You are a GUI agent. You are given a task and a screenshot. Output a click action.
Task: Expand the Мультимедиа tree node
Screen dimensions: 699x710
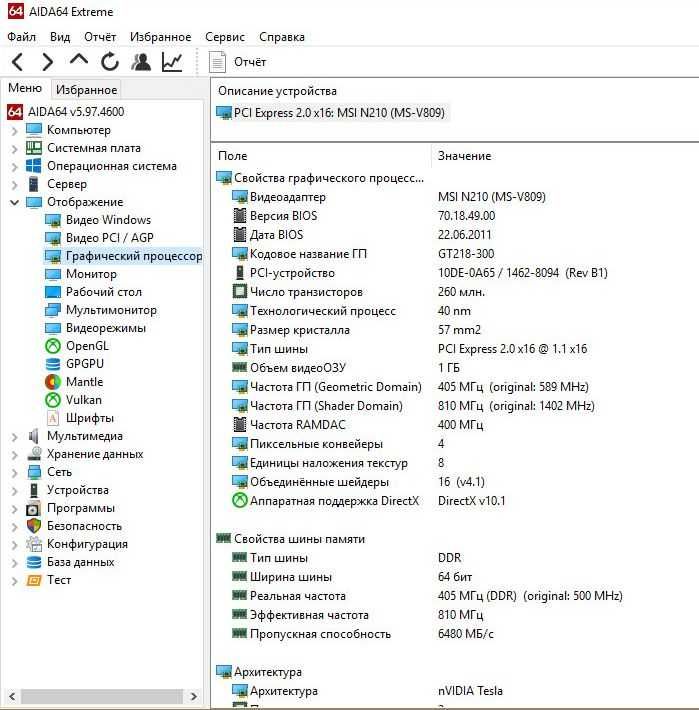pos(14,437)
